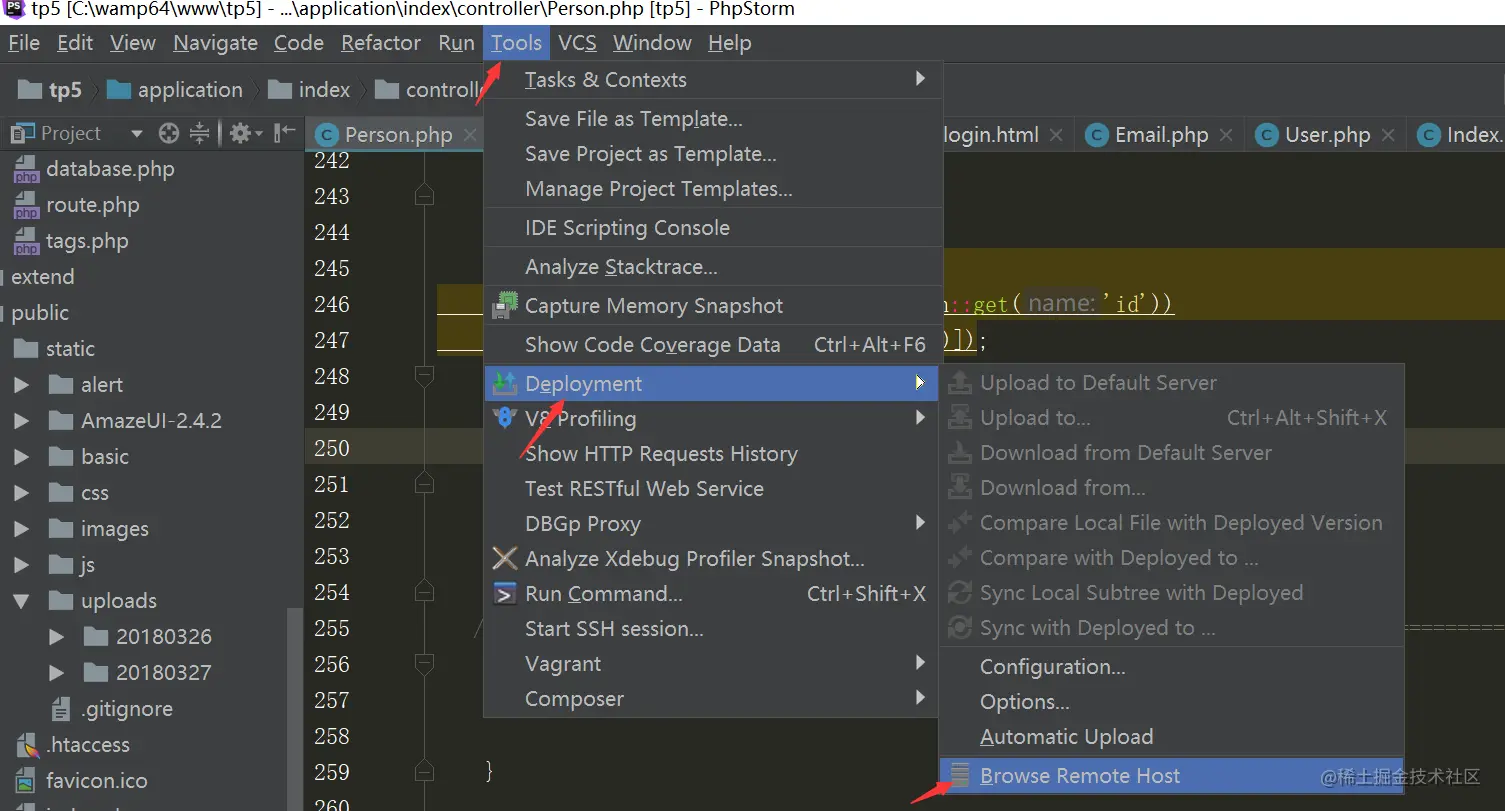This screenshot has height=811, width=1505.
Task: Expand the css folder
Action: [x=21, y=493]
